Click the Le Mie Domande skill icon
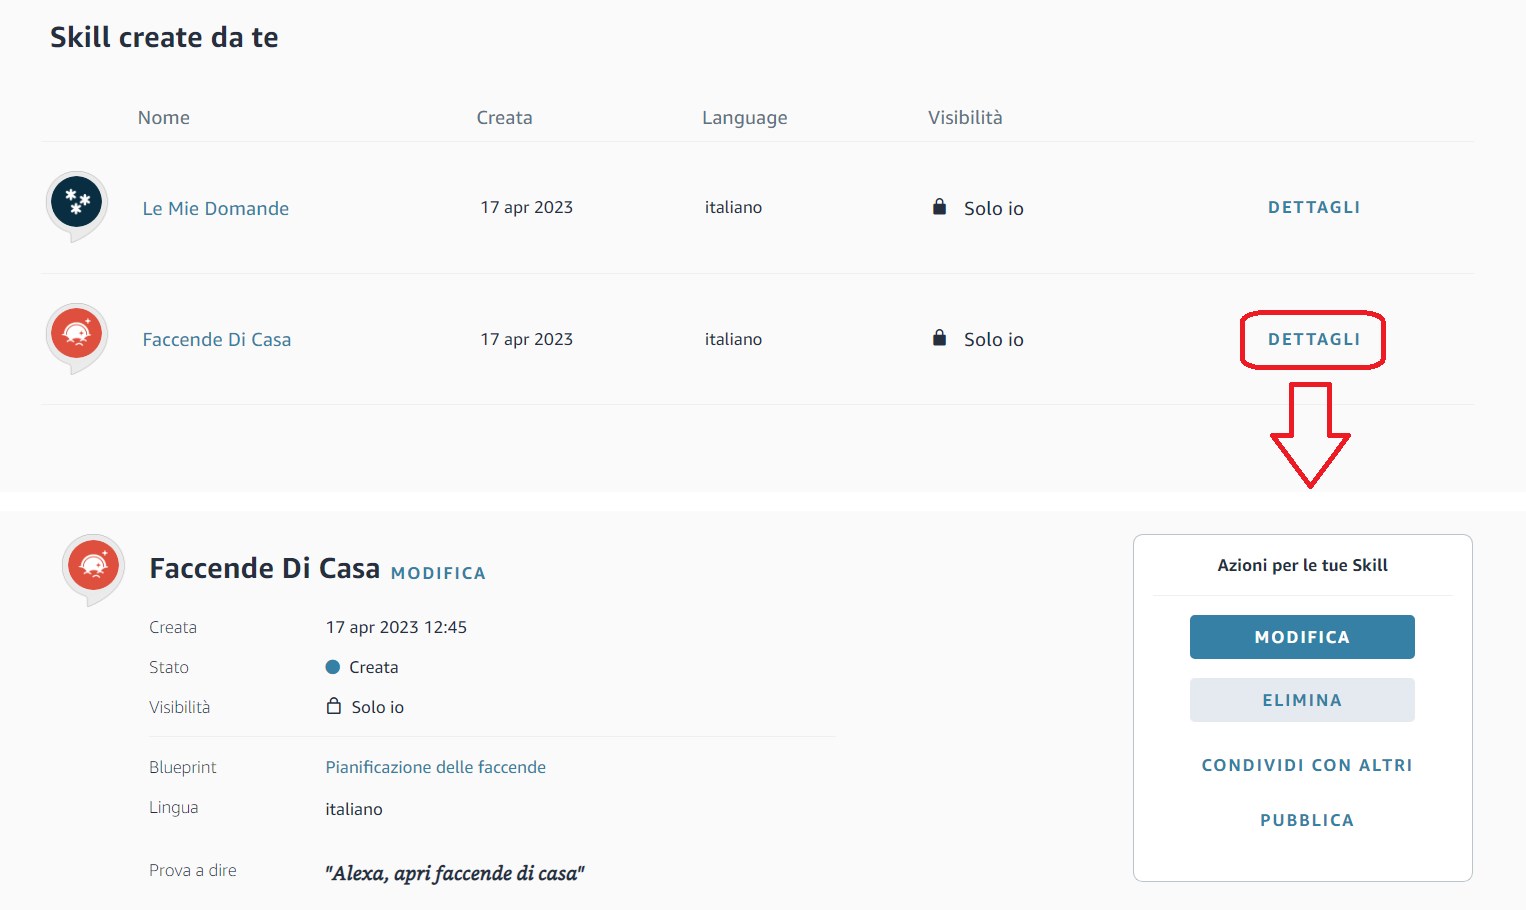Viewport: 1526px width, 910px height. pos(77,203)
